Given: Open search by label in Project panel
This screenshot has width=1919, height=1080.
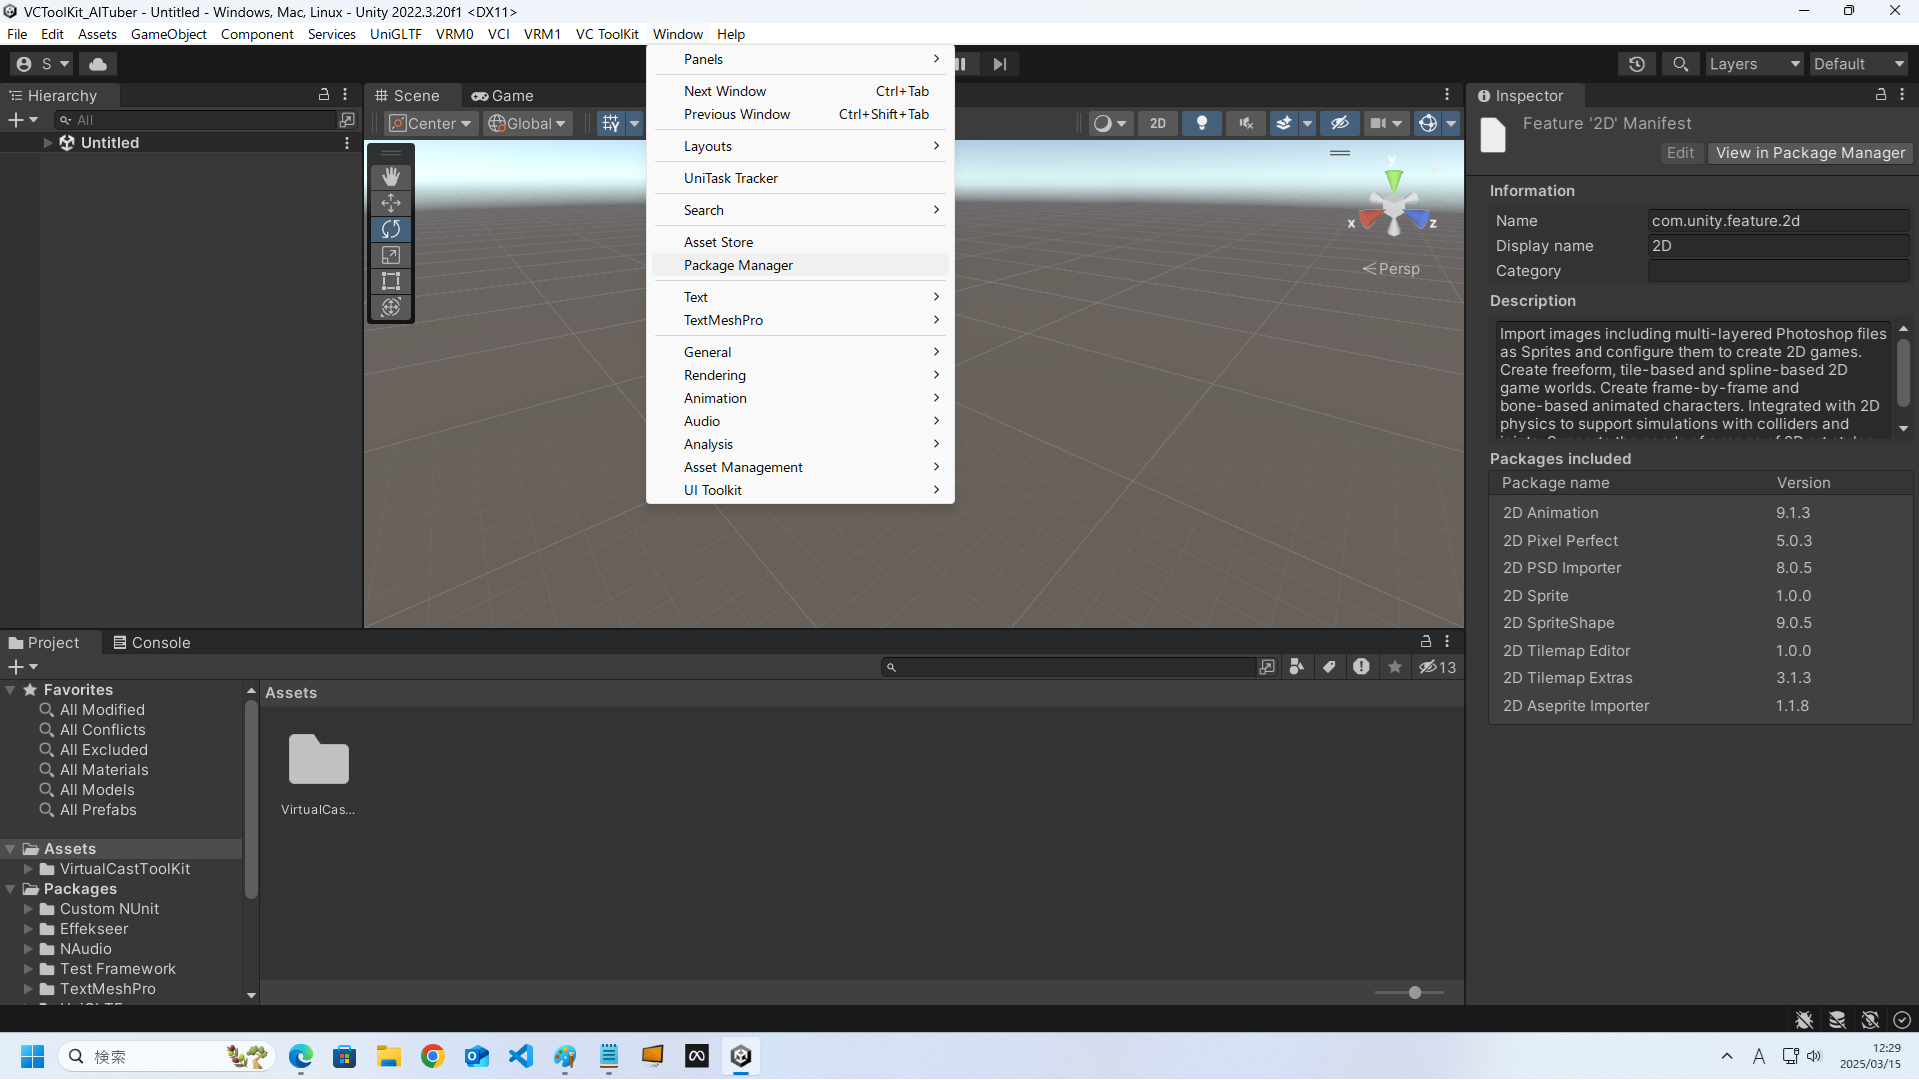Looking at the screenshot, I should tap(1329, 667).
